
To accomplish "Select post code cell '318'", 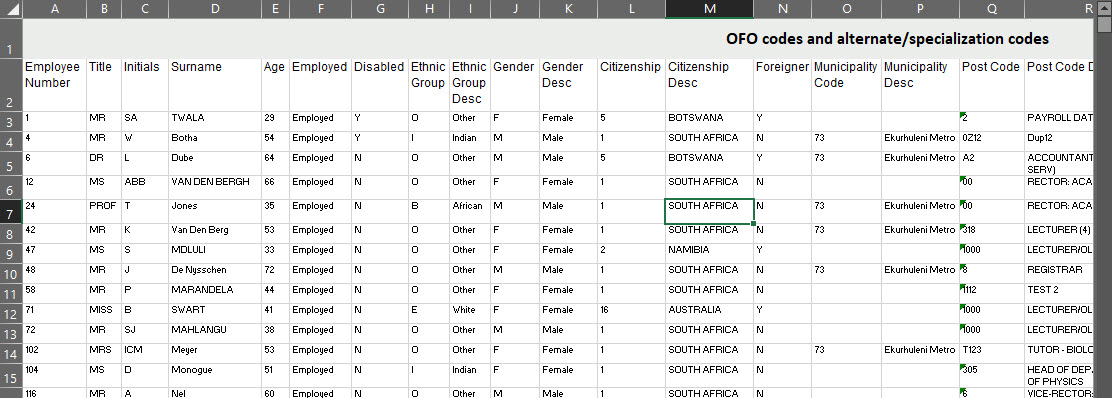I will click(x=992, y=233).
